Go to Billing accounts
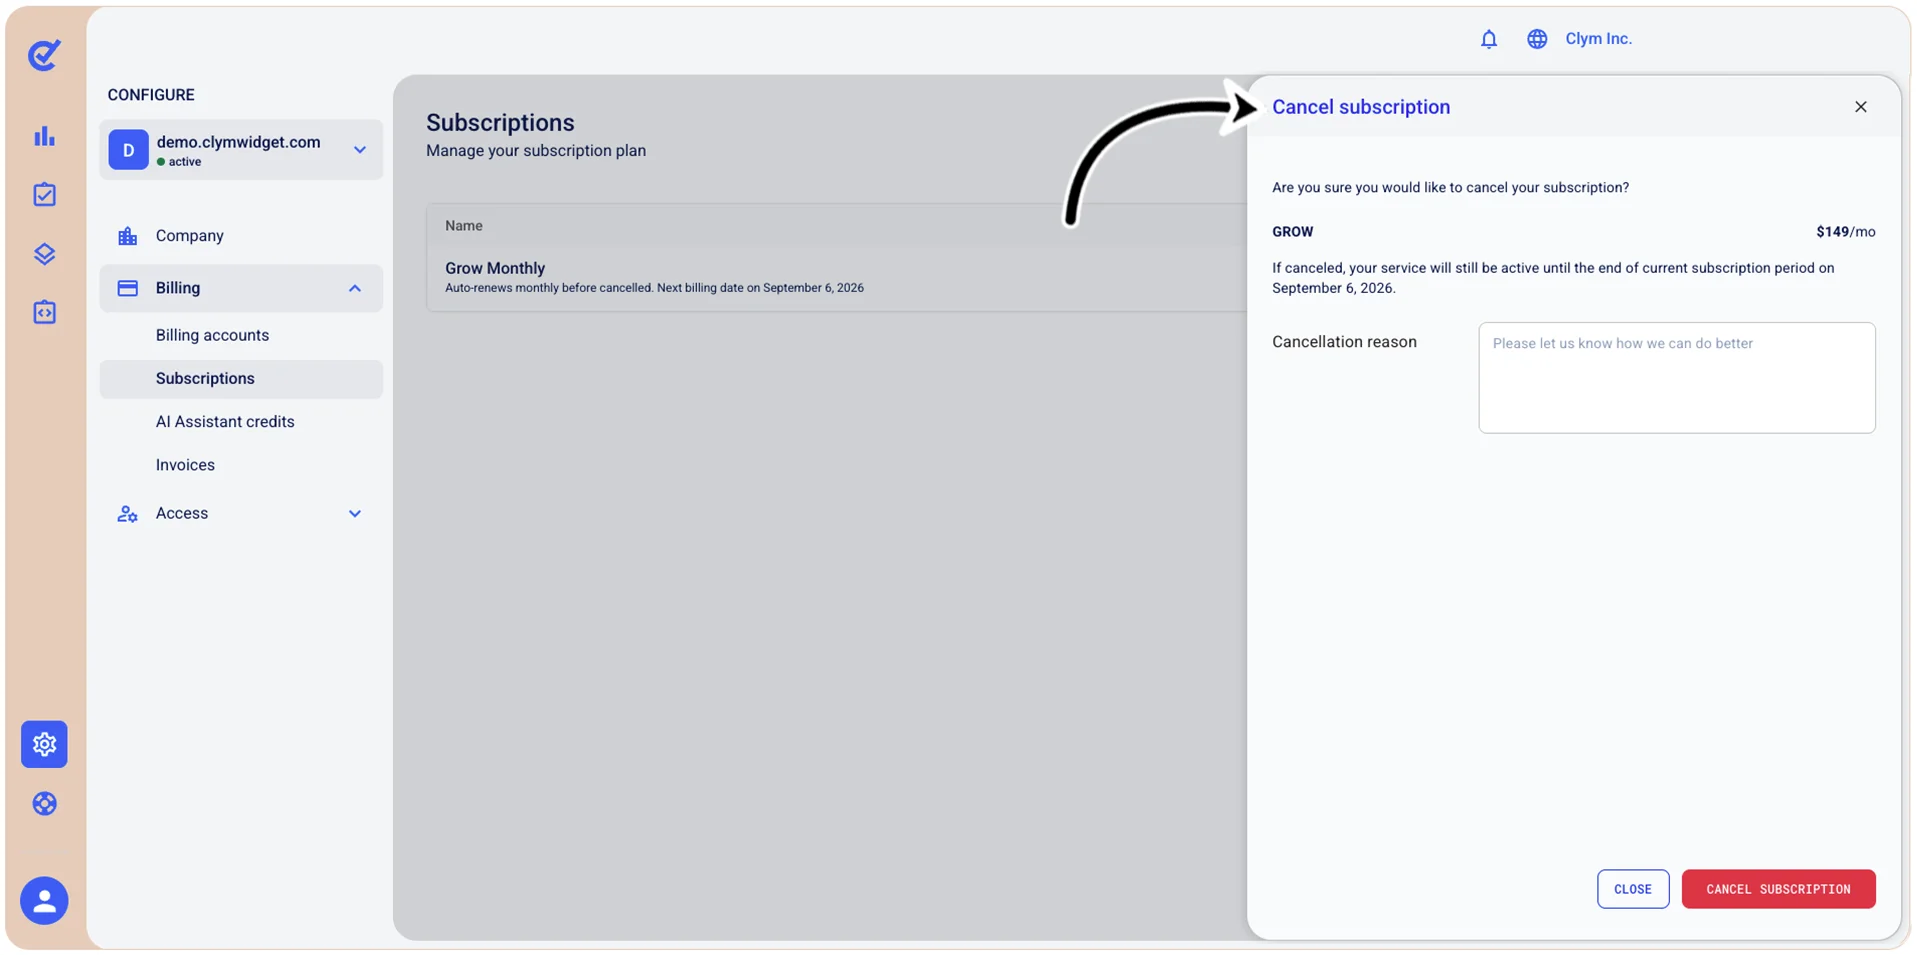The height and width of the screenshot is (955, 1917). pos(212,335)
